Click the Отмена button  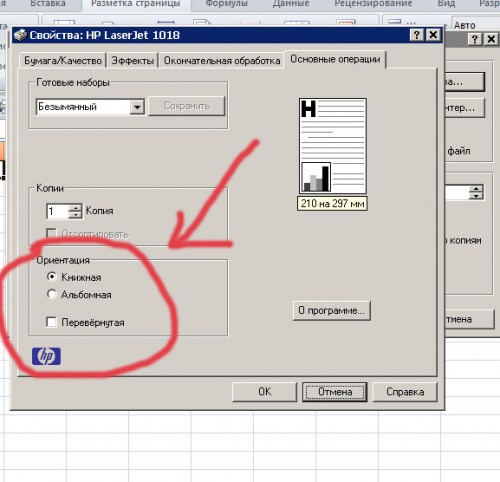click(x=335, y=392)
